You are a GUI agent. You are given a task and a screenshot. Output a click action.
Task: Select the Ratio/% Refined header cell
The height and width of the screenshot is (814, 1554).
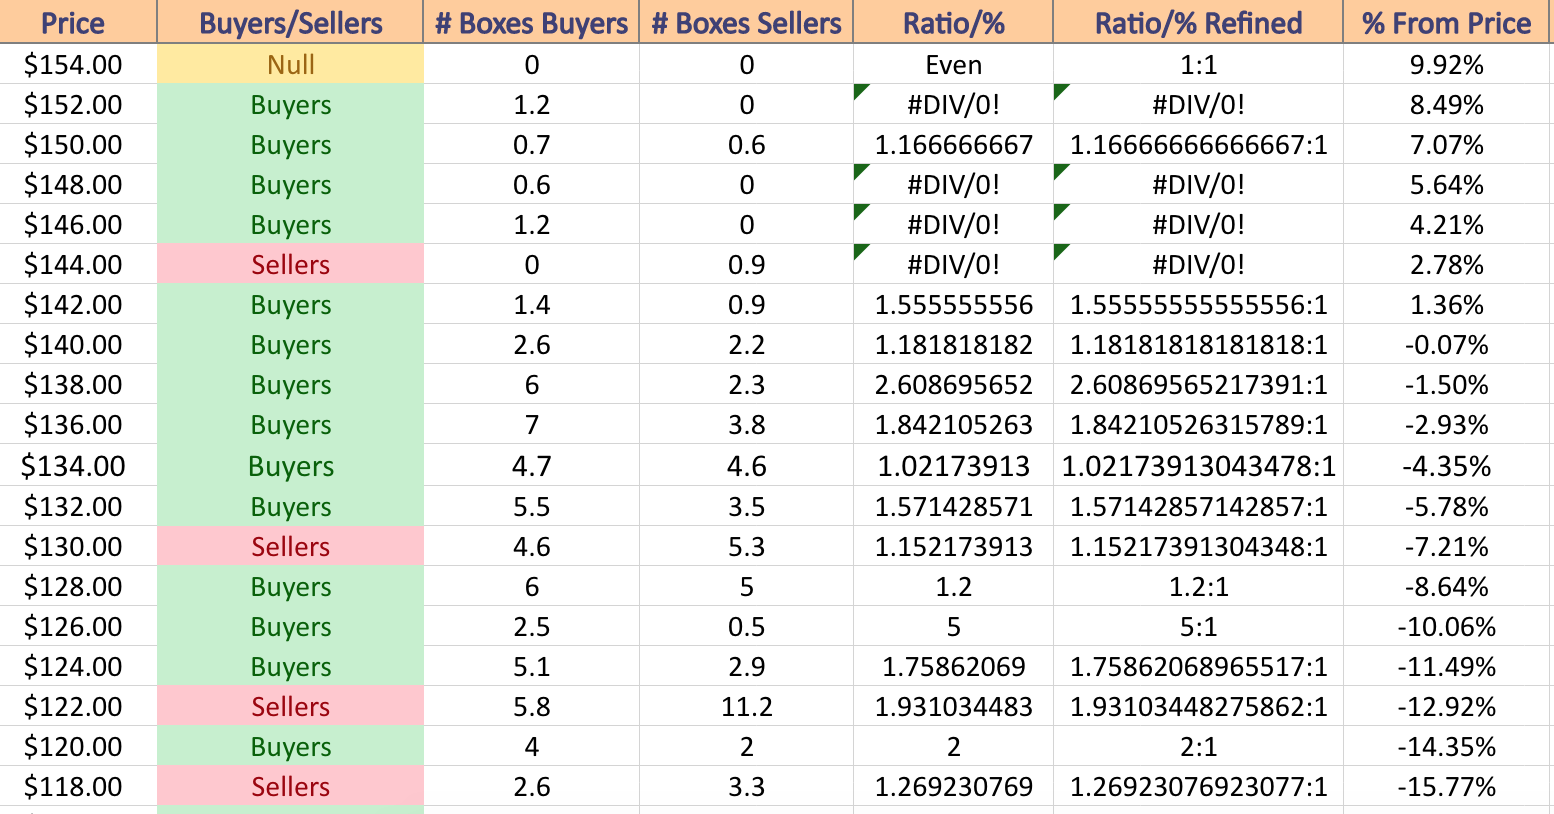click(x=1198, y=21)
